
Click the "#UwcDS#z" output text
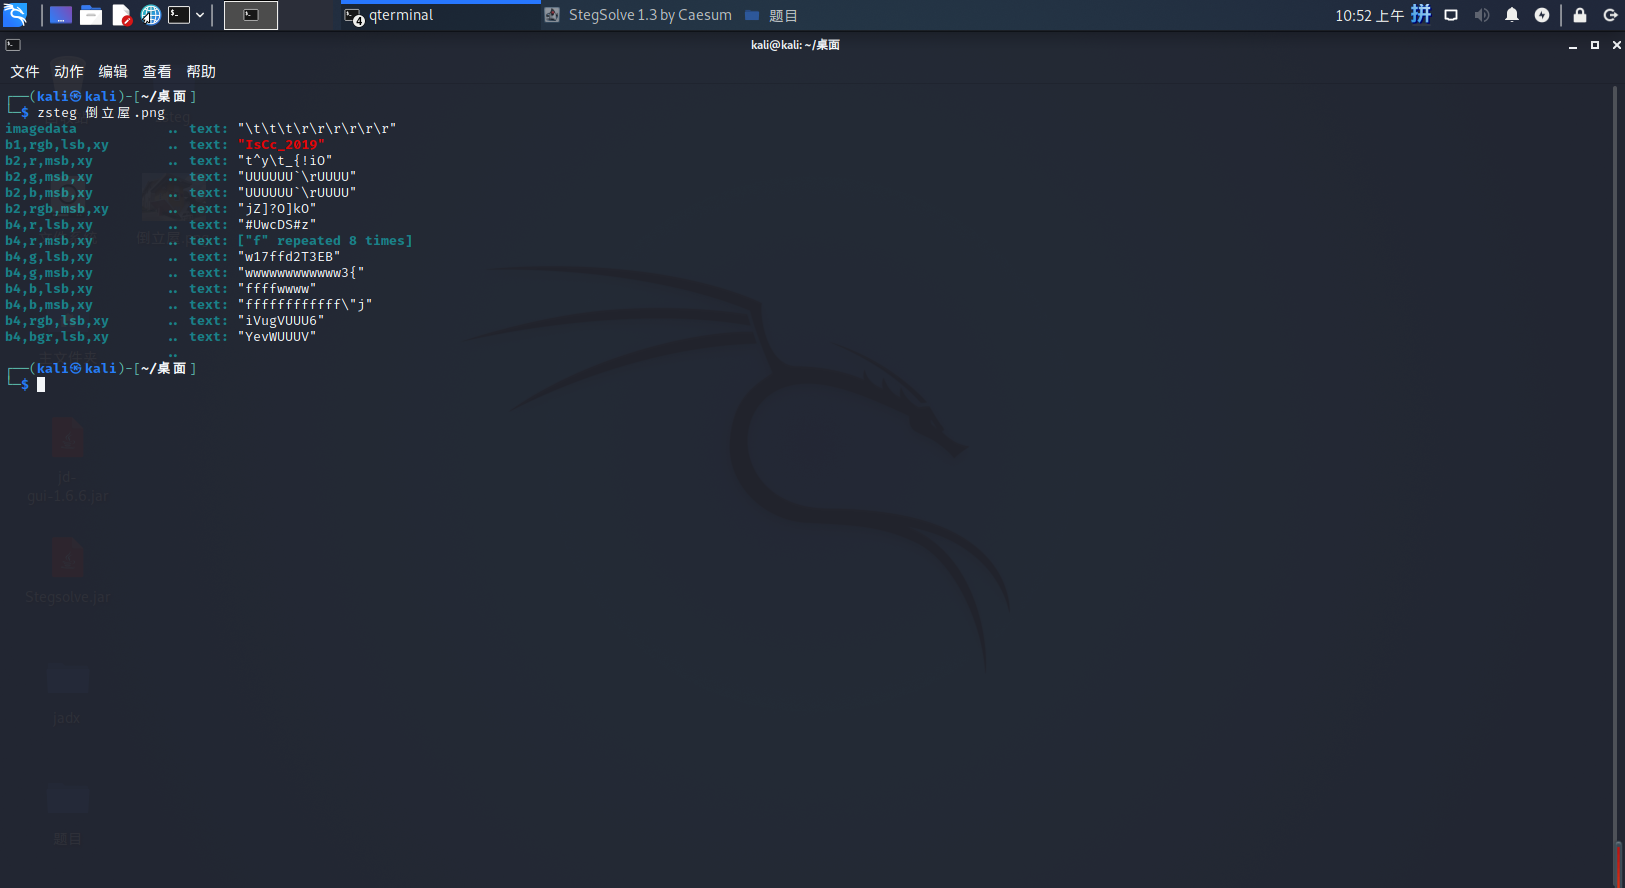pyautogui.click(x=277, y=225)
